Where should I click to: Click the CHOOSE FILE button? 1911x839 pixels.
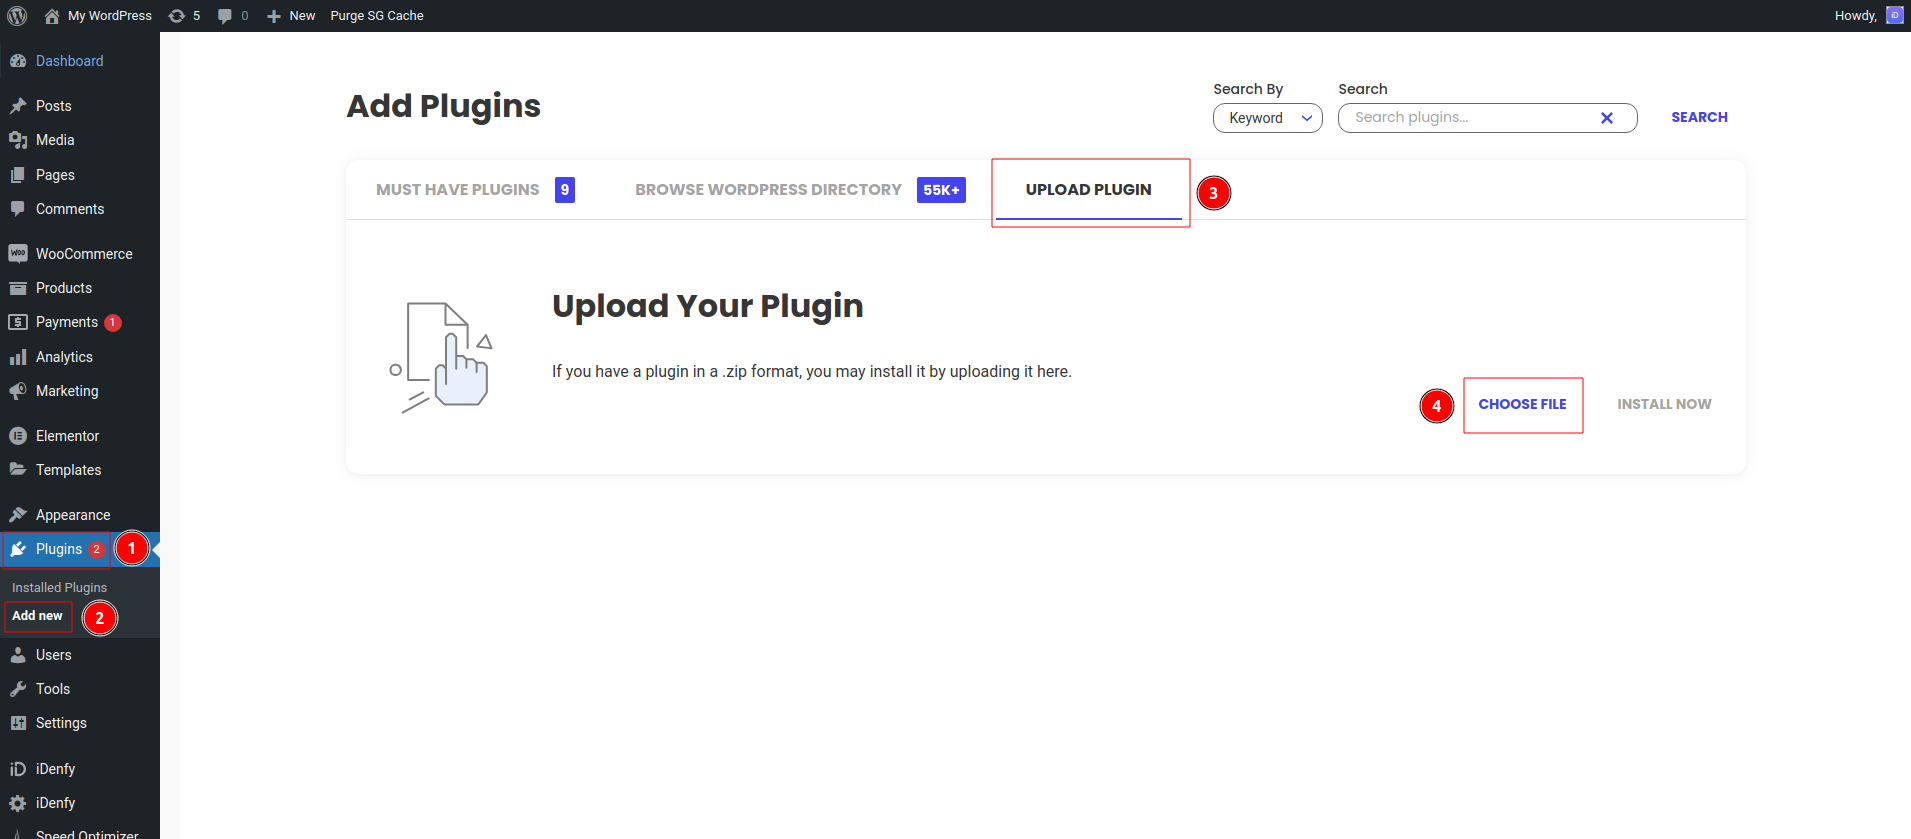coord(1523,404)
